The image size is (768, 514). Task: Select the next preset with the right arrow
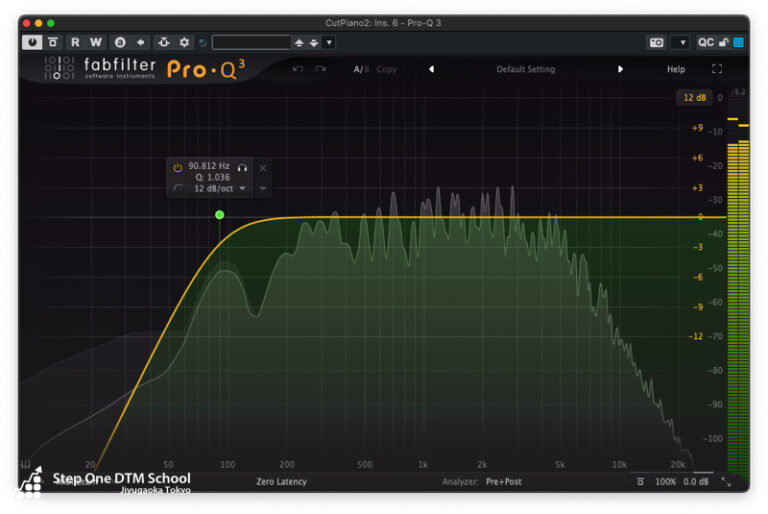point(620,69)
